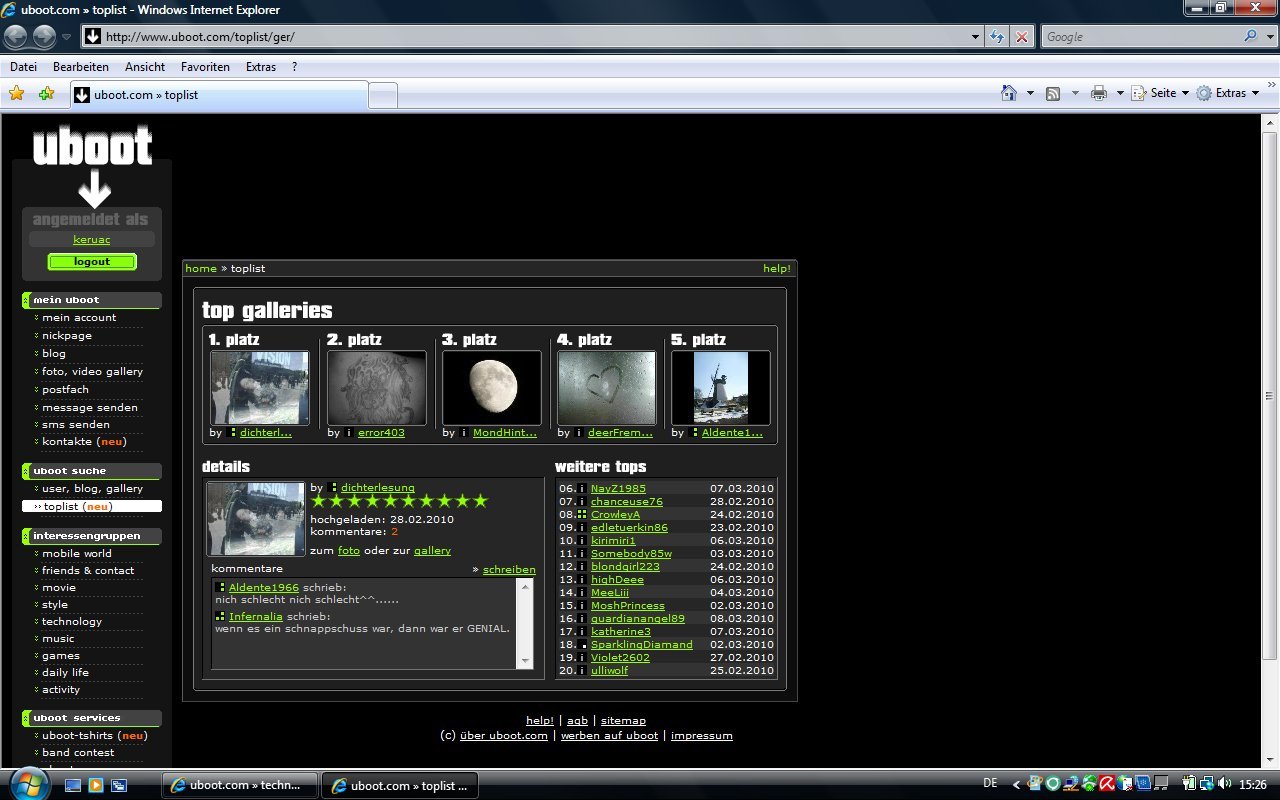Viewport: 1280px width, 800px height.
Task: Select the moon gallery thumbnail
Action: tap(492, 387)
